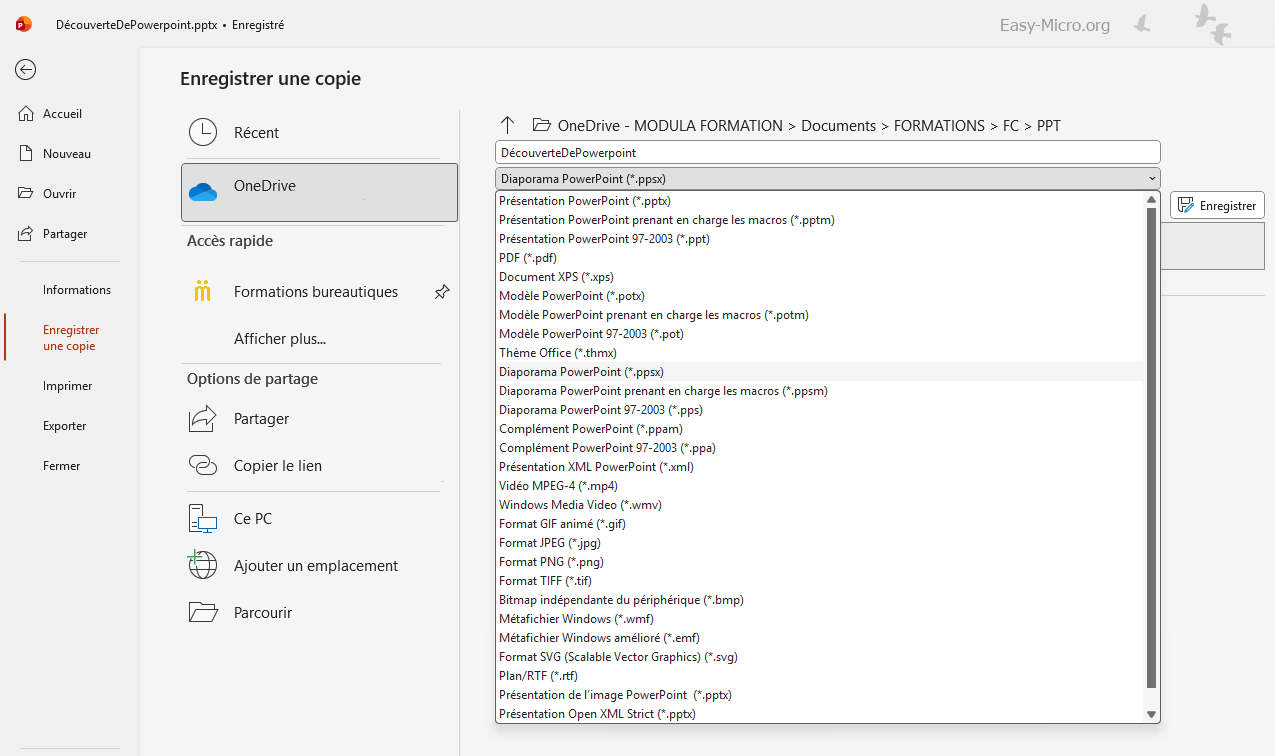Click the Enregistrer save button

tap(1217, 205)
